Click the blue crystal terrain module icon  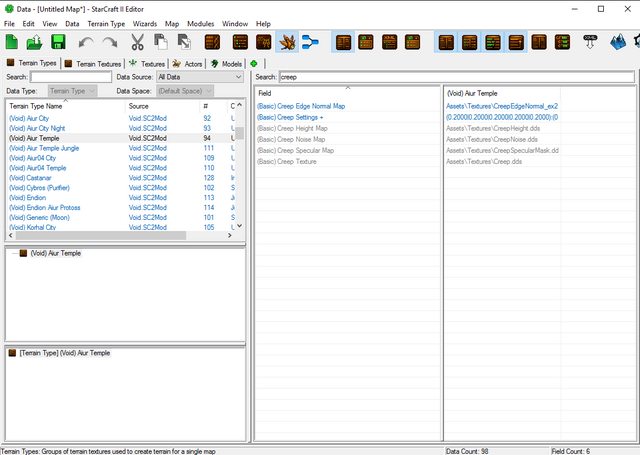tap(618, 42)
